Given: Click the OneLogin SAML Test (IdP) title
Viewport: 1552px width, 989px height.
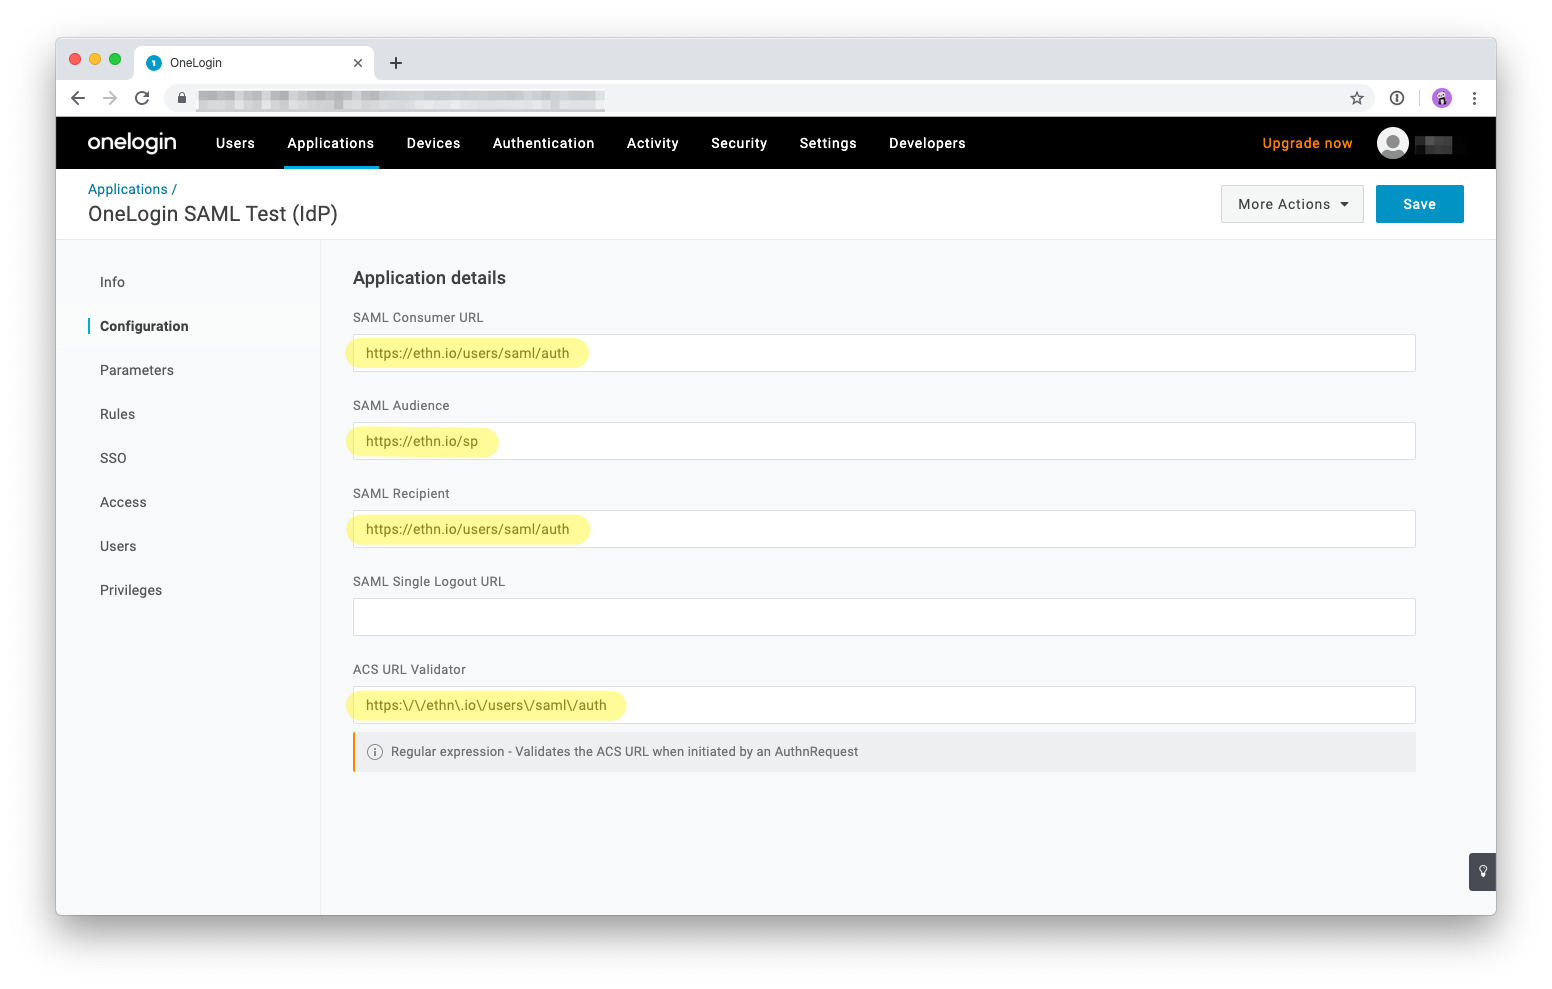Looking at the screenshot, I should [x=213, y=214].
